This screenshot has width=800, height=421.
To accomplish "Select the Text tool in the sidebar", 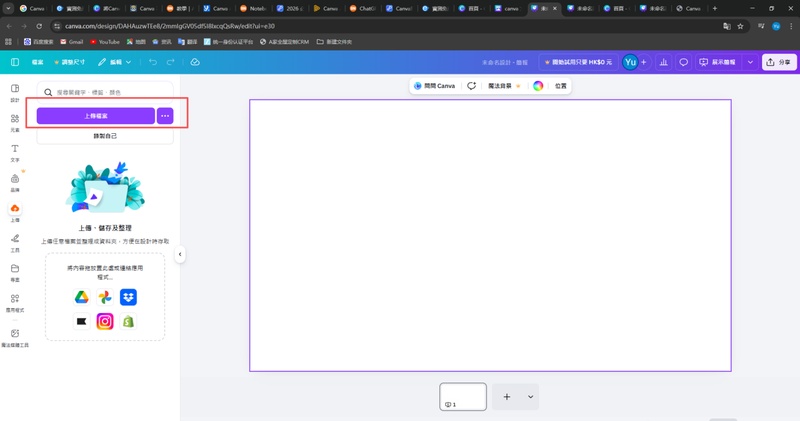I will pos(15,153).
